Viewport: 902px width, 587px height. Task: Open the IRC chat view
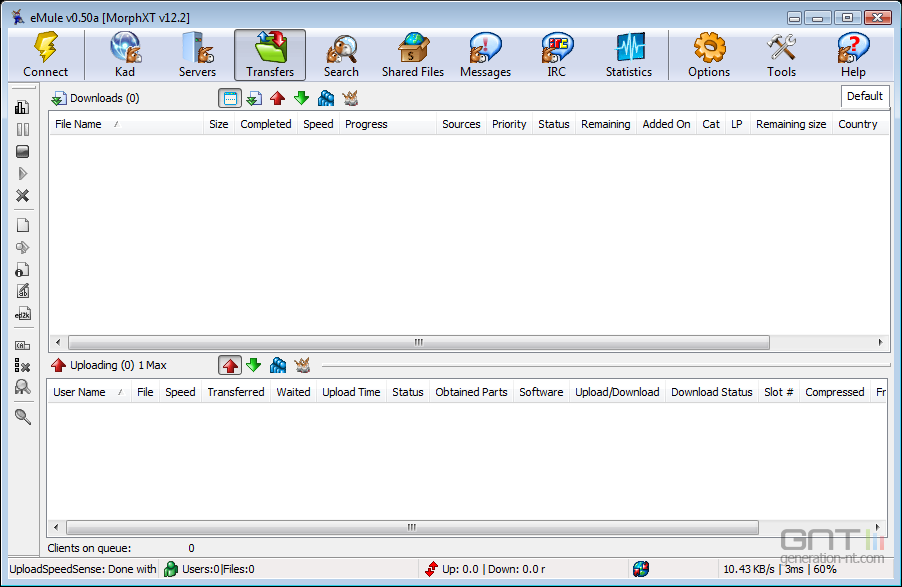tap(556, 54)
